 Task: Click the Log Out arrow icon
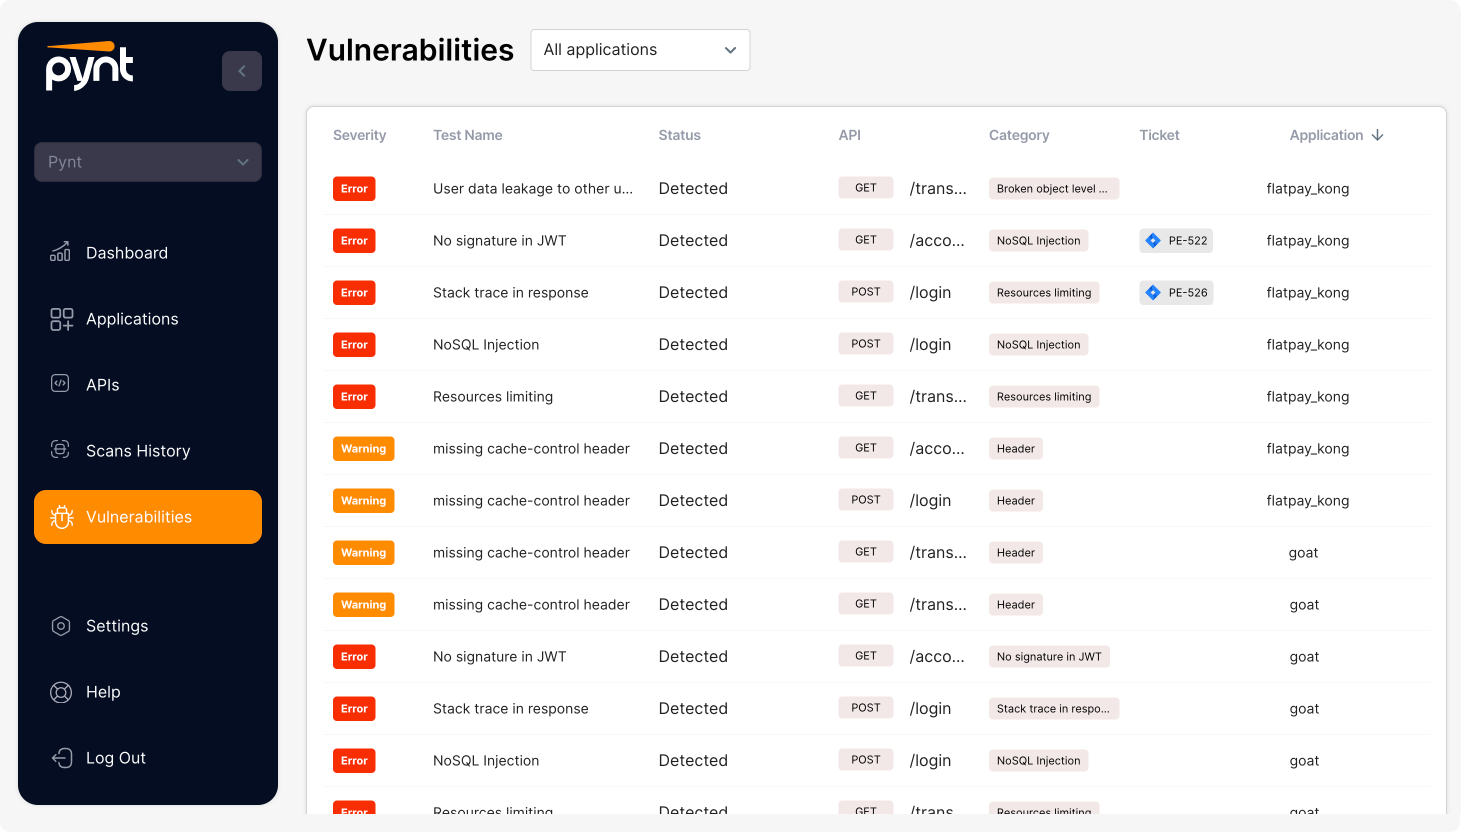point(60,757)
